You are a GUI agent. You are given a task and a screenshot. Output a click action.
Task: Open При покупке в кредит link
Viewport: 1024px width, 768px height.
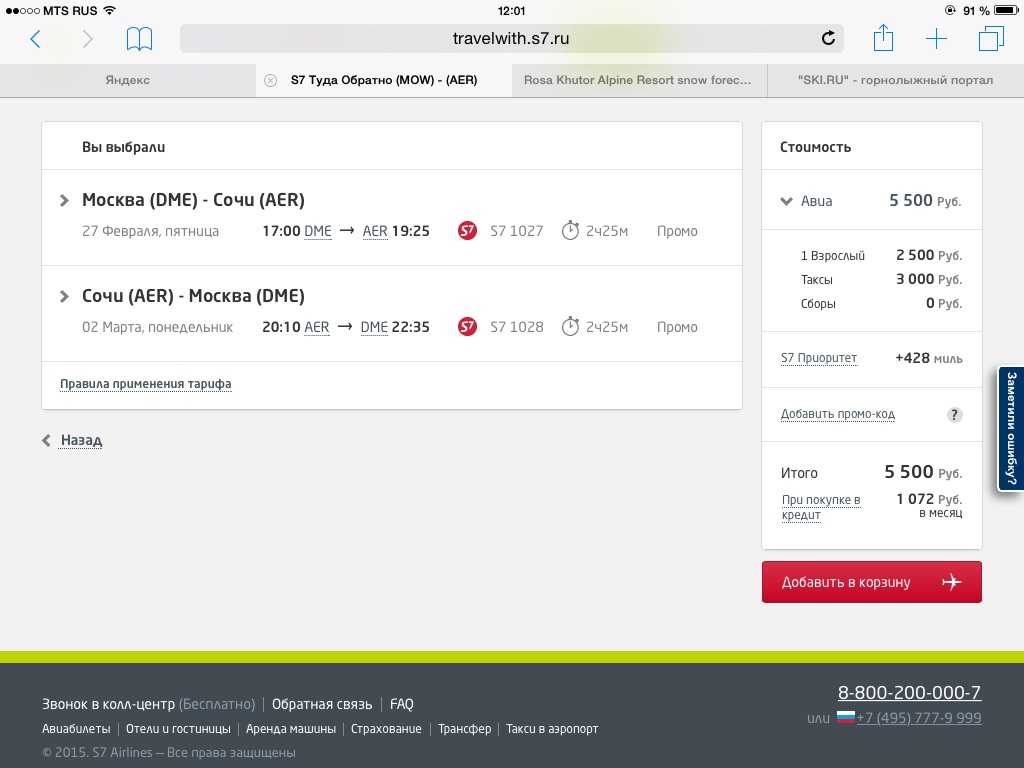821,507
